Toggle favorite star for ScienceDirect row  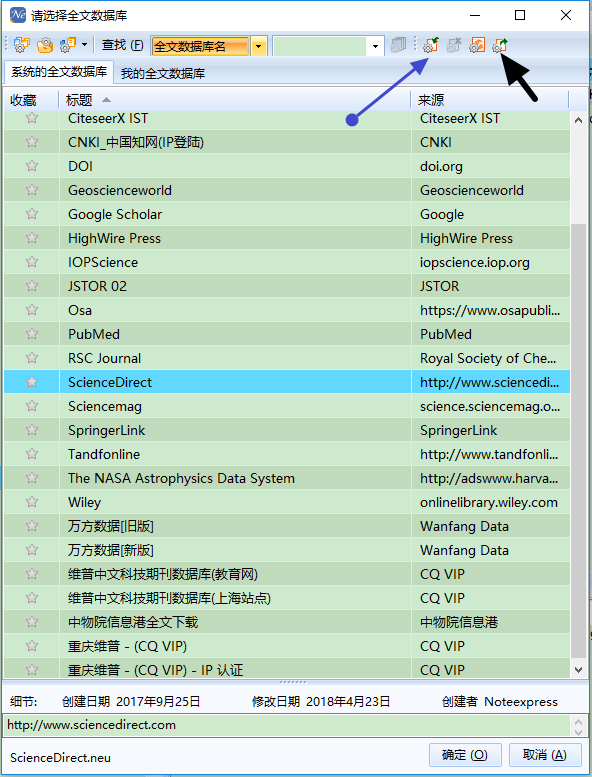[x=32, y=382]
